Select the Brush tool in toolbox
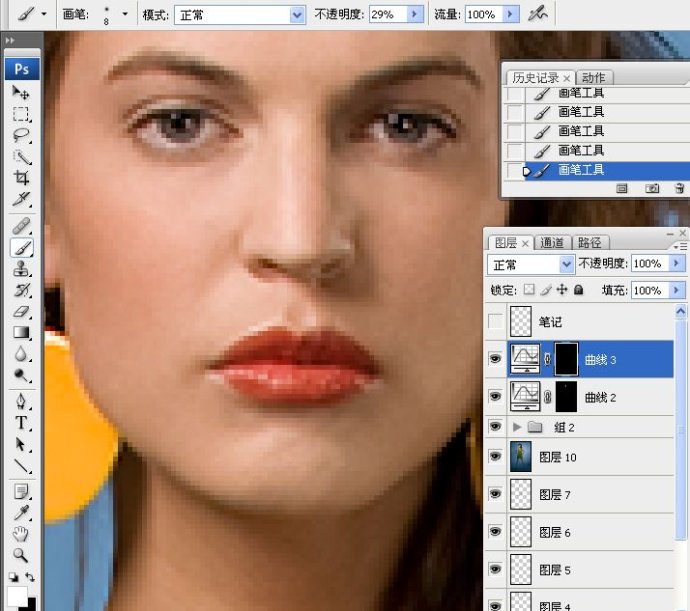 click(22, 248)
